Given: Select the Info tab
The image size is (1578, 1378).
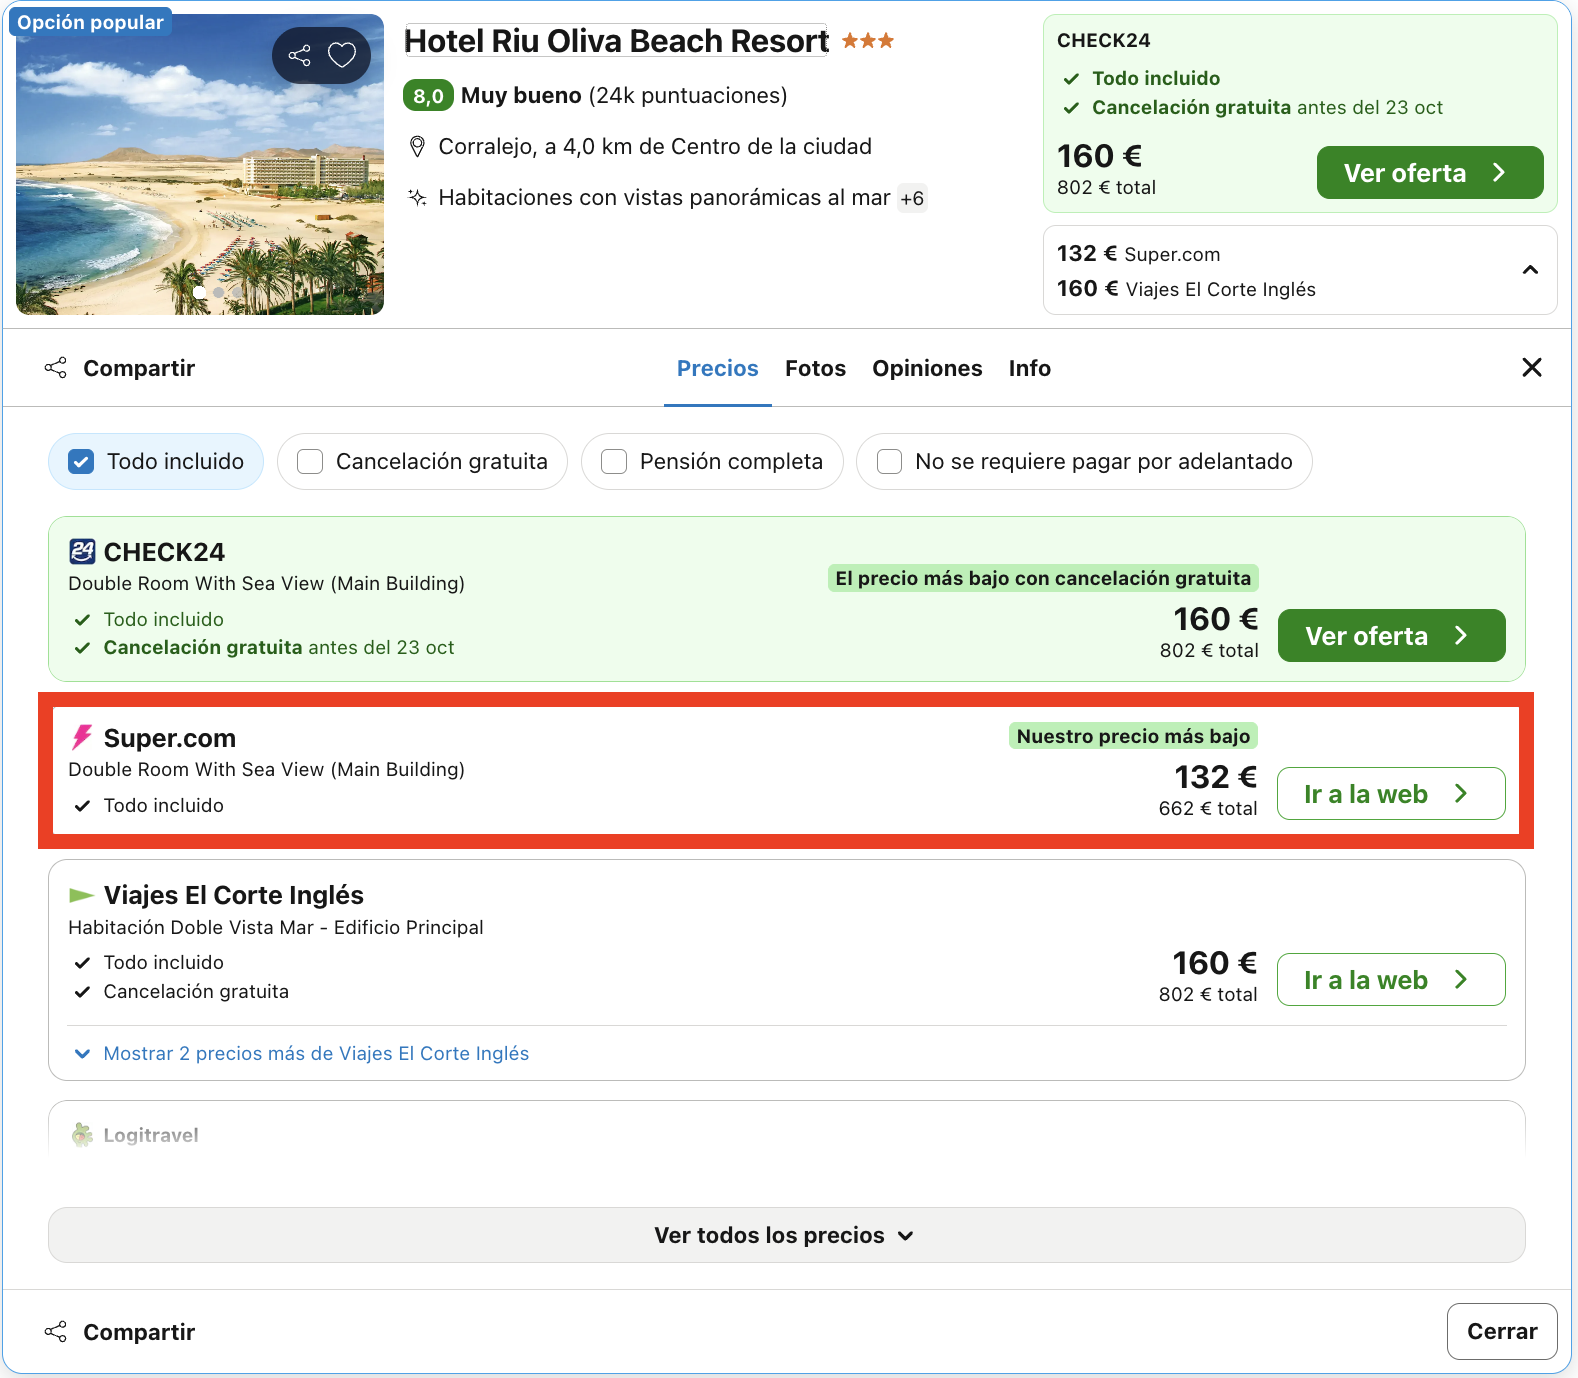Looking at the screenshot, I should click(x=1029, y=368).
